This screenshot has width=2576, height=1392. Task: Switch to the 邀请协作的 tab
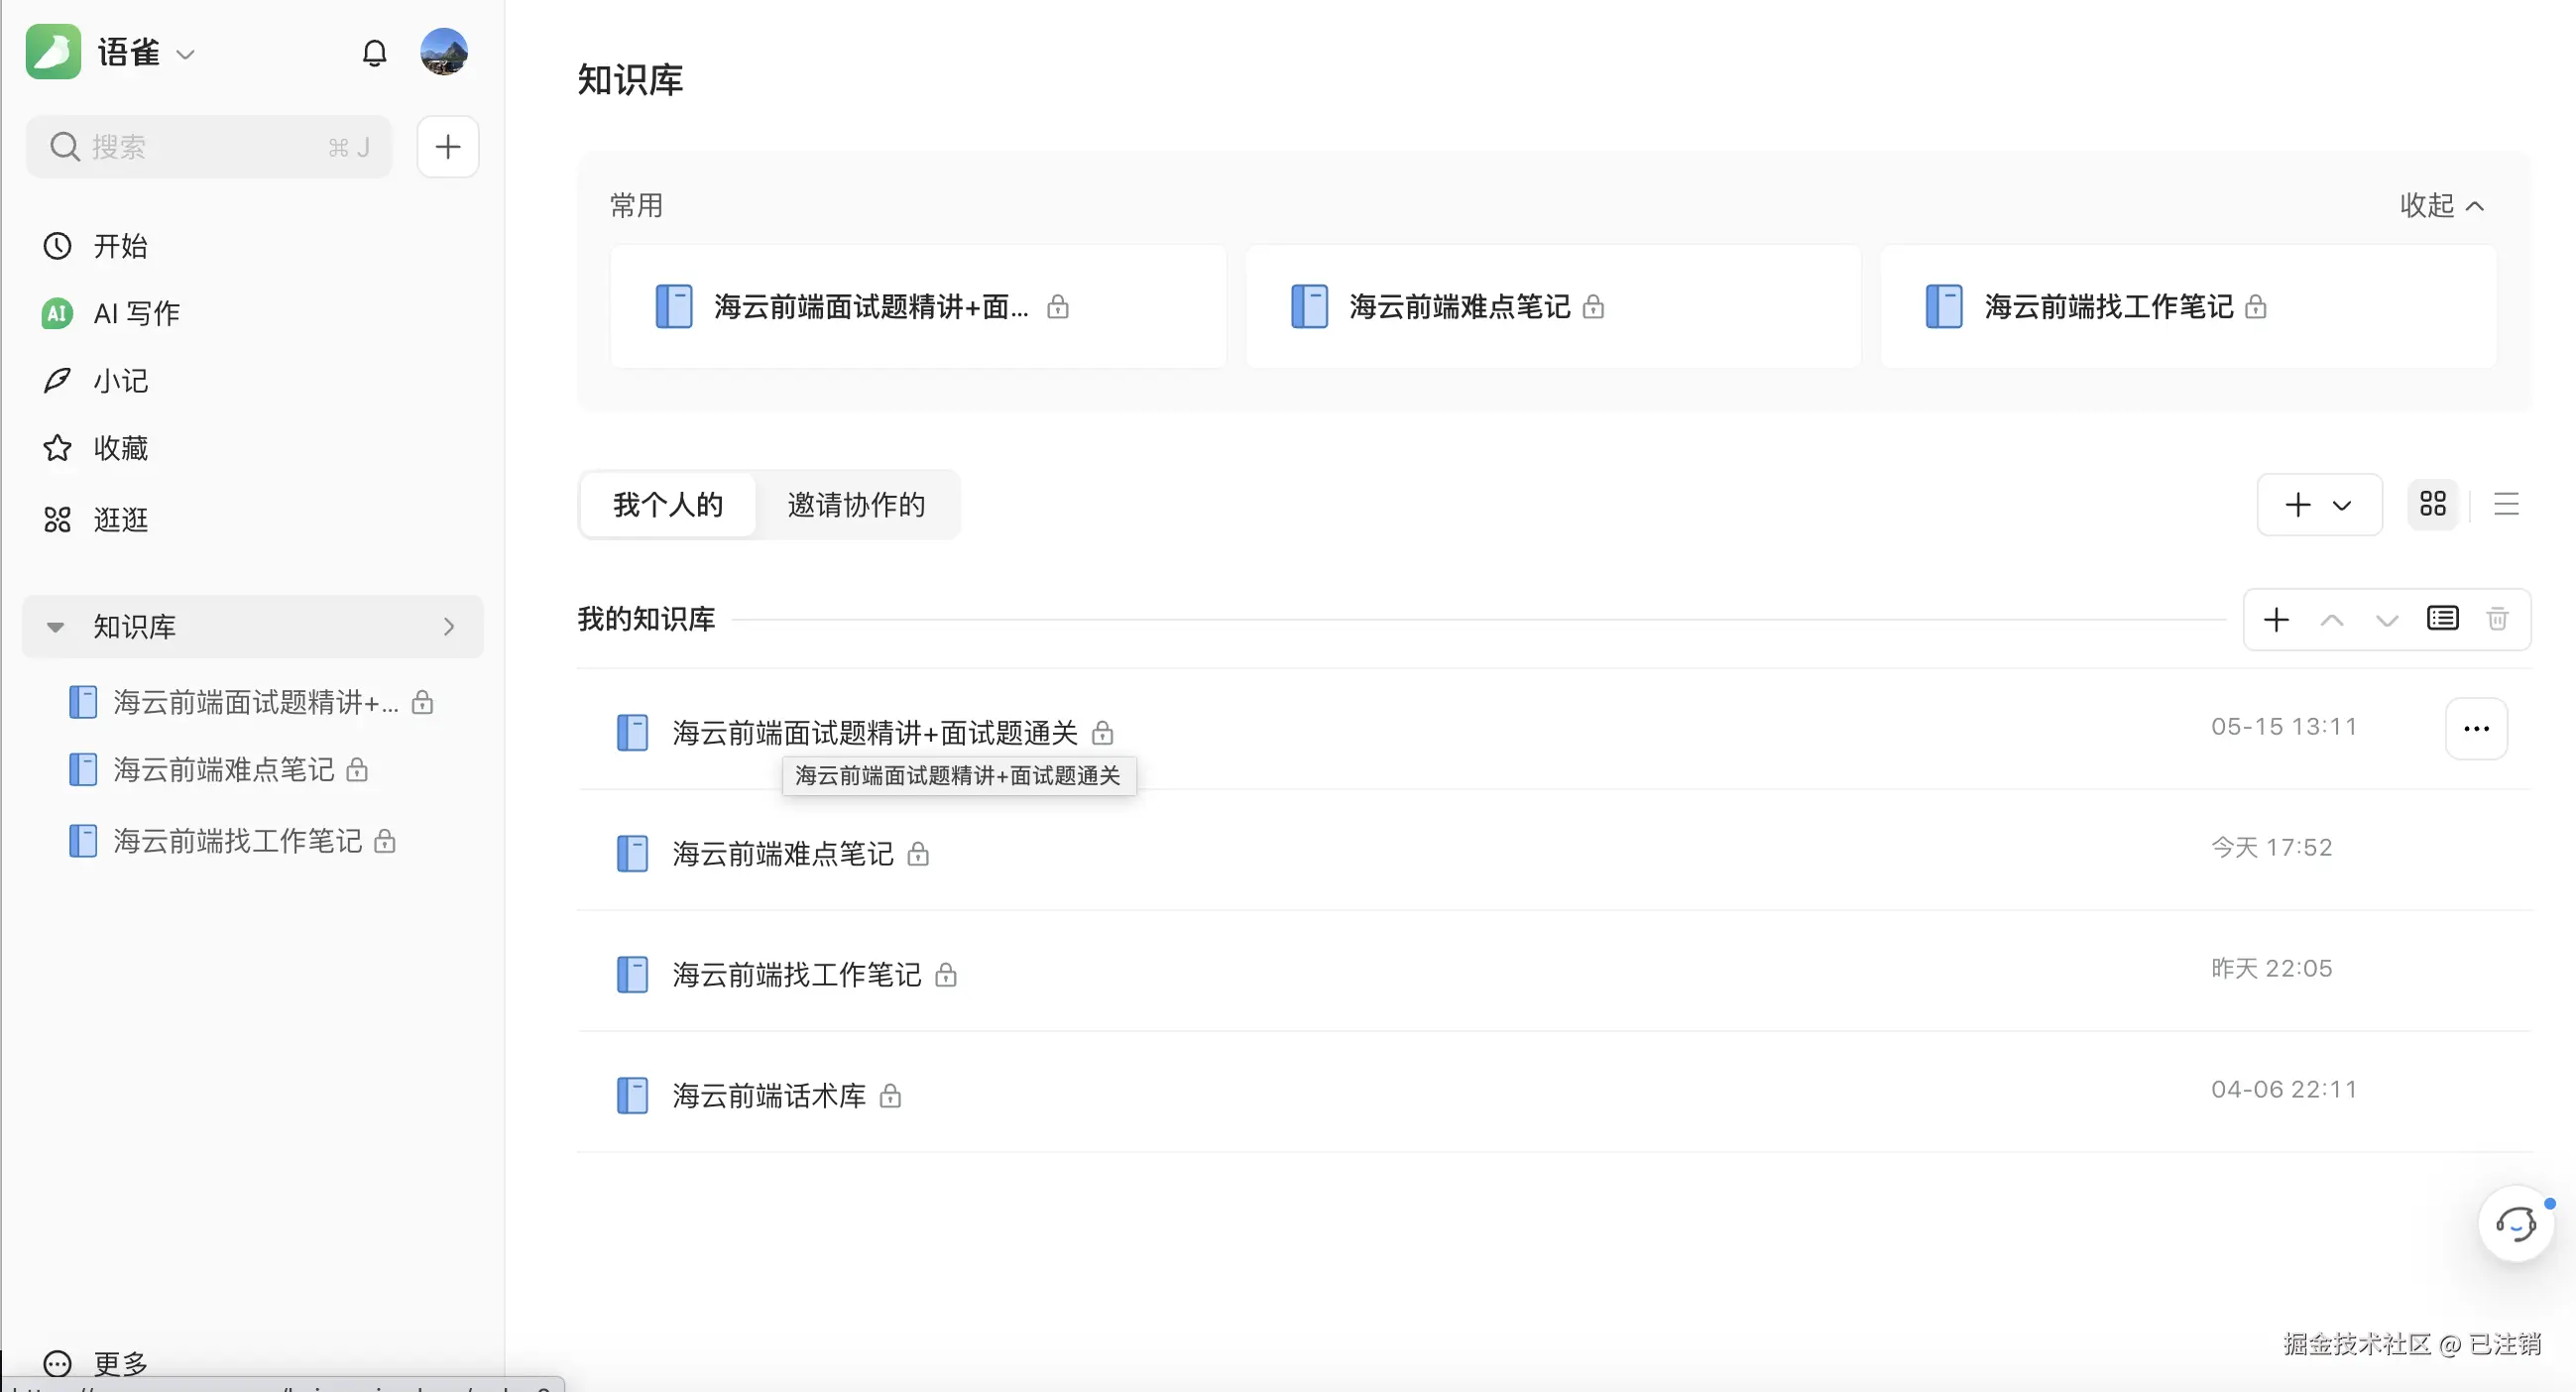pyautogui.click(x=856, y=504)
